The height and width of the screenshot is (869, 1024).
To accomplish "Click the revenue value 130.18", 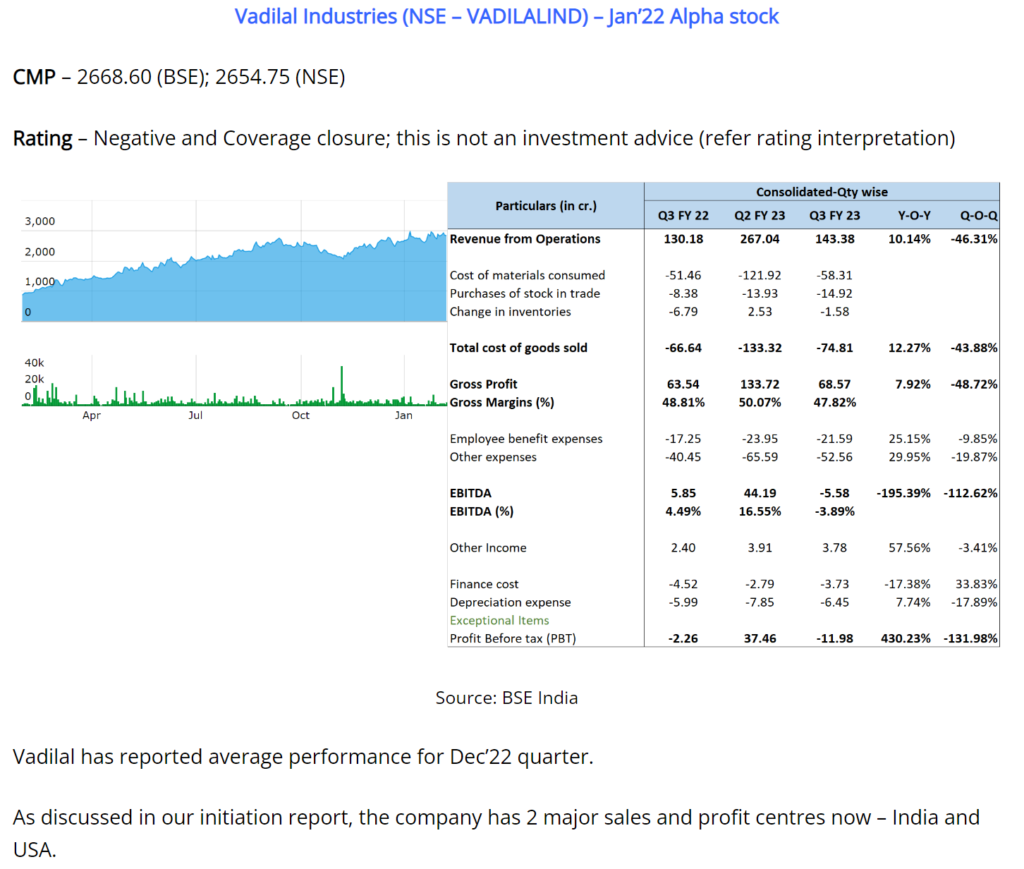I will click(683, 239).
